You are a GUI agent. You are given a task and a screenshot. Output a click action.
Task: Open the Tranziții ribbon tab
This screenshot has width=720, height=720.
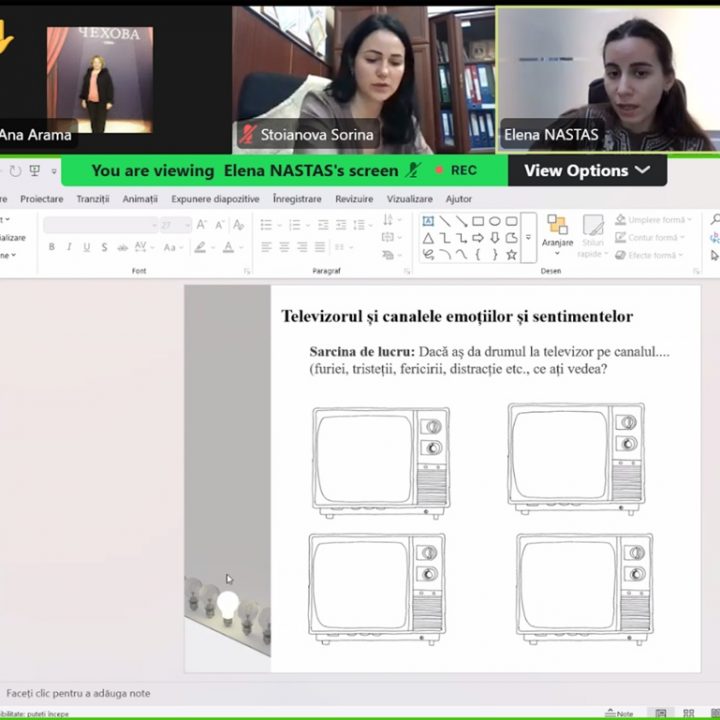click(93, 199)
